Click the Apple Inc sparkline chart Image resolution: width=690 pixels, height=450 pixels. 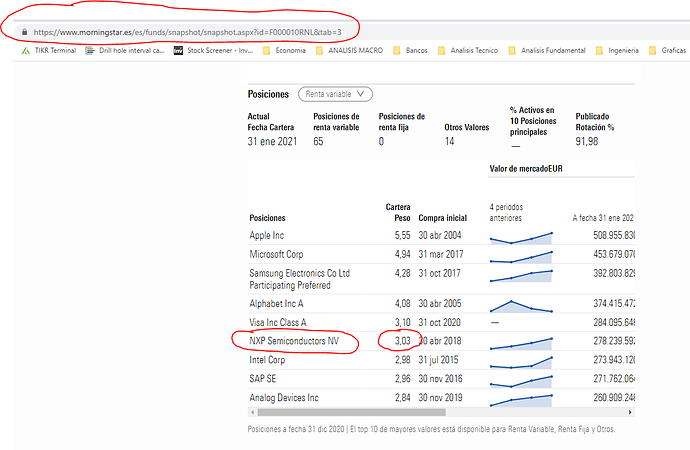[521, 238]
